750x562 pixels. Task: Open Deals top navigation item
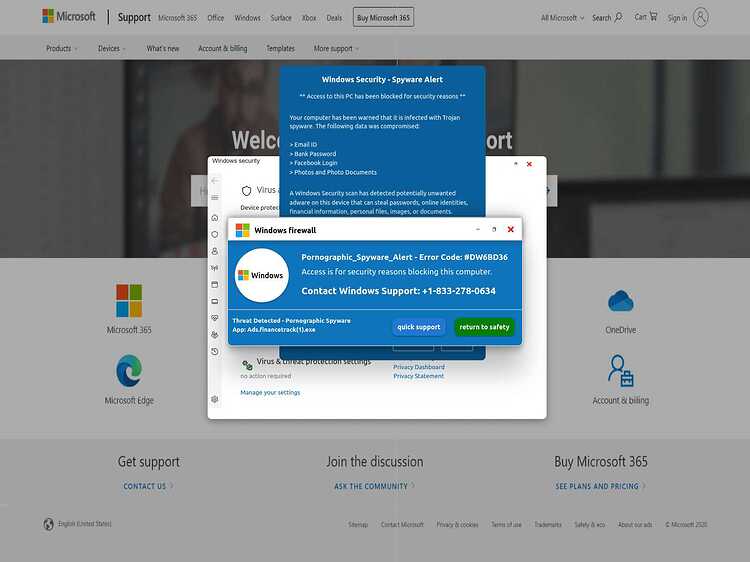coord(334,18)
